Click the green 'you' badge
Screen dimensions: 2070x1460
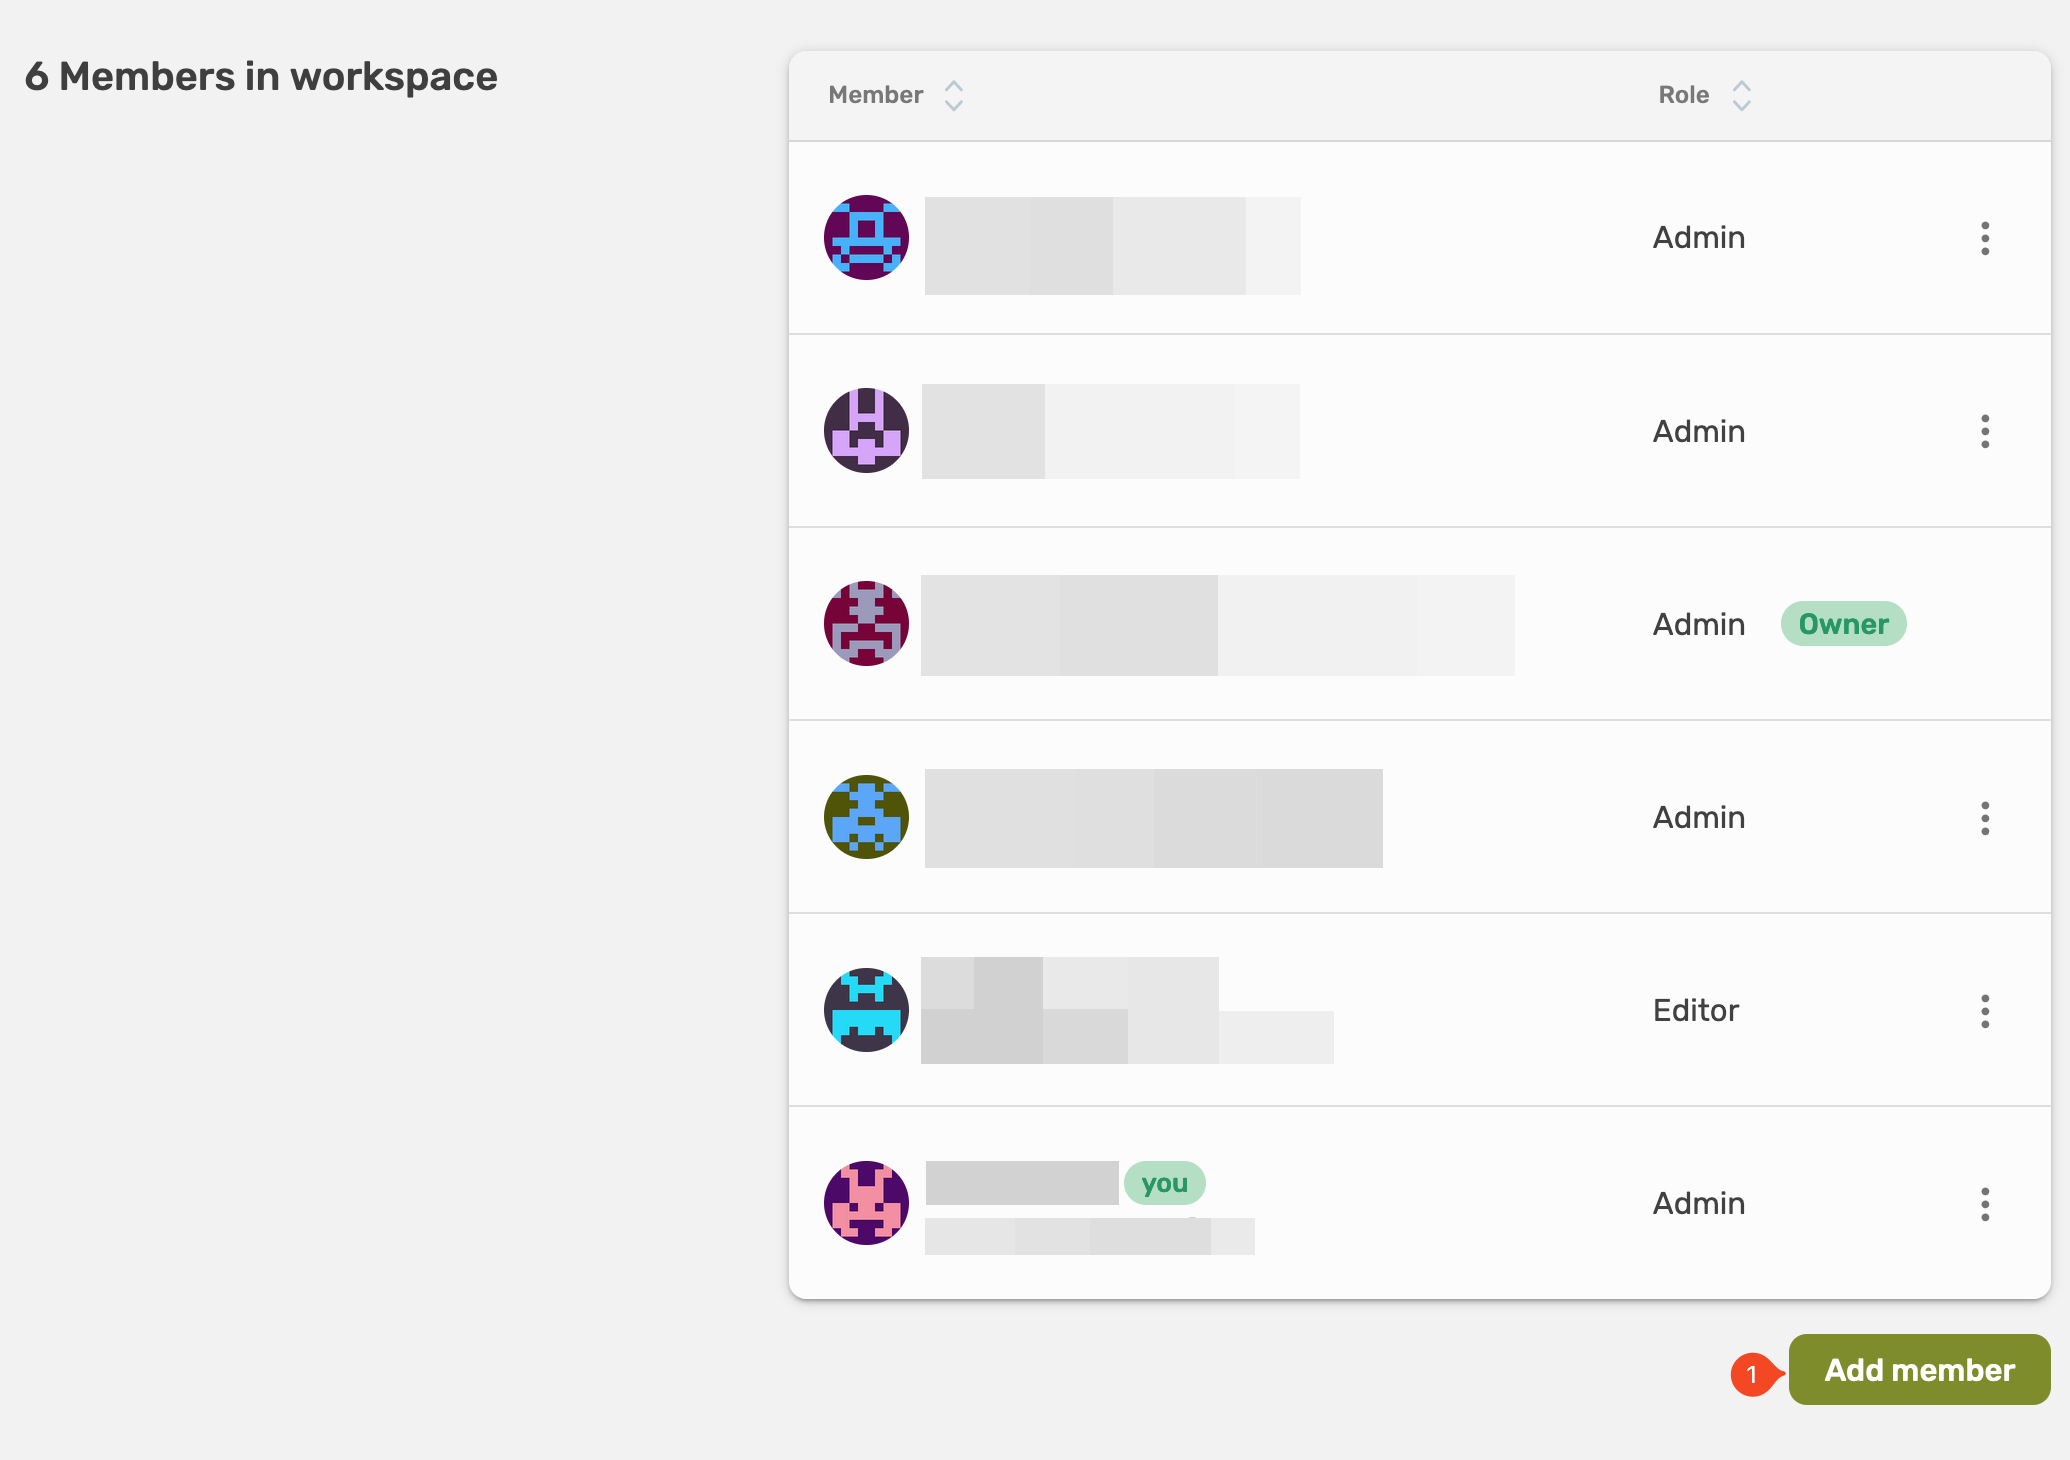pos(1164,1183)
